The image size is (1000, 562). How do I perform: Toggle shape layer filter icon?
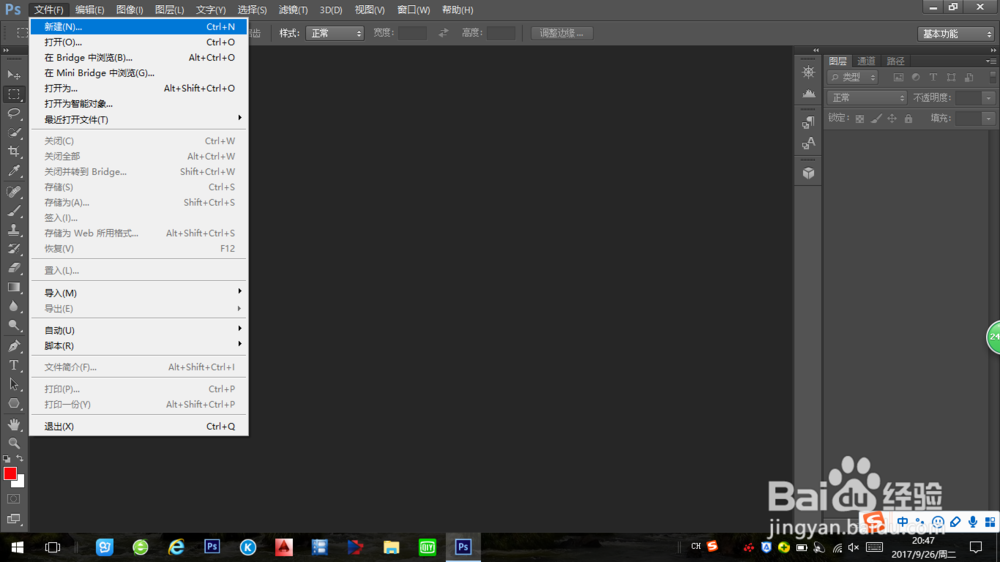coord(951,77)
